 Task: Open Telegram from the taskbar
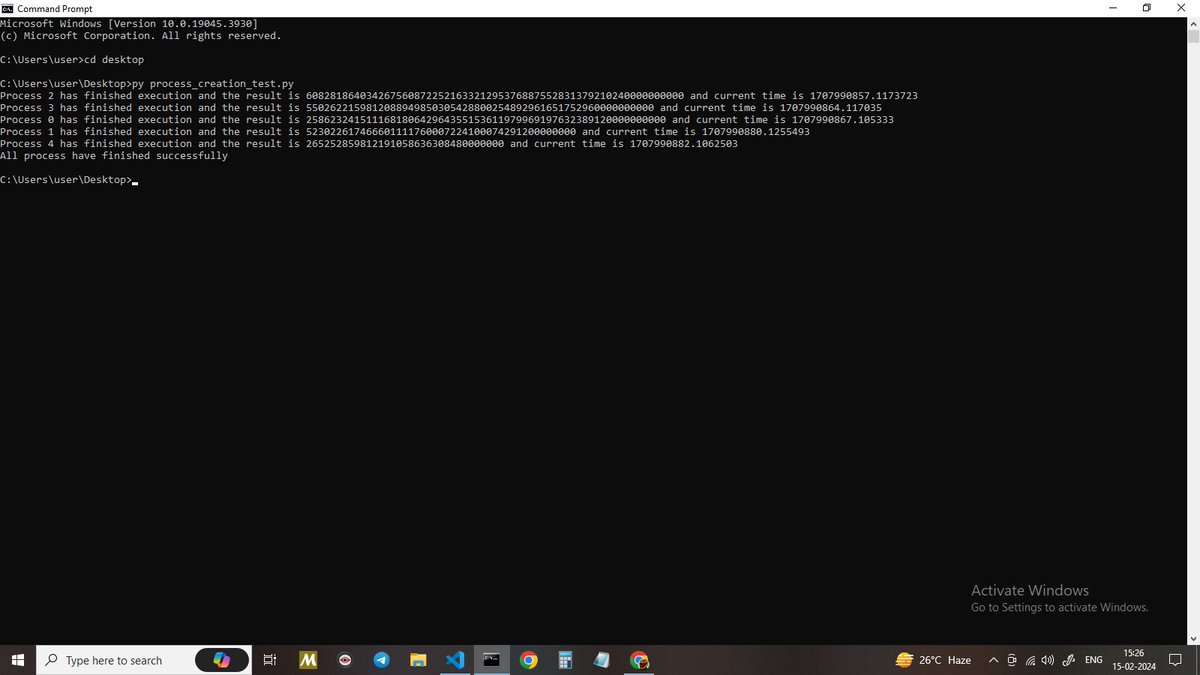point(381,660)
